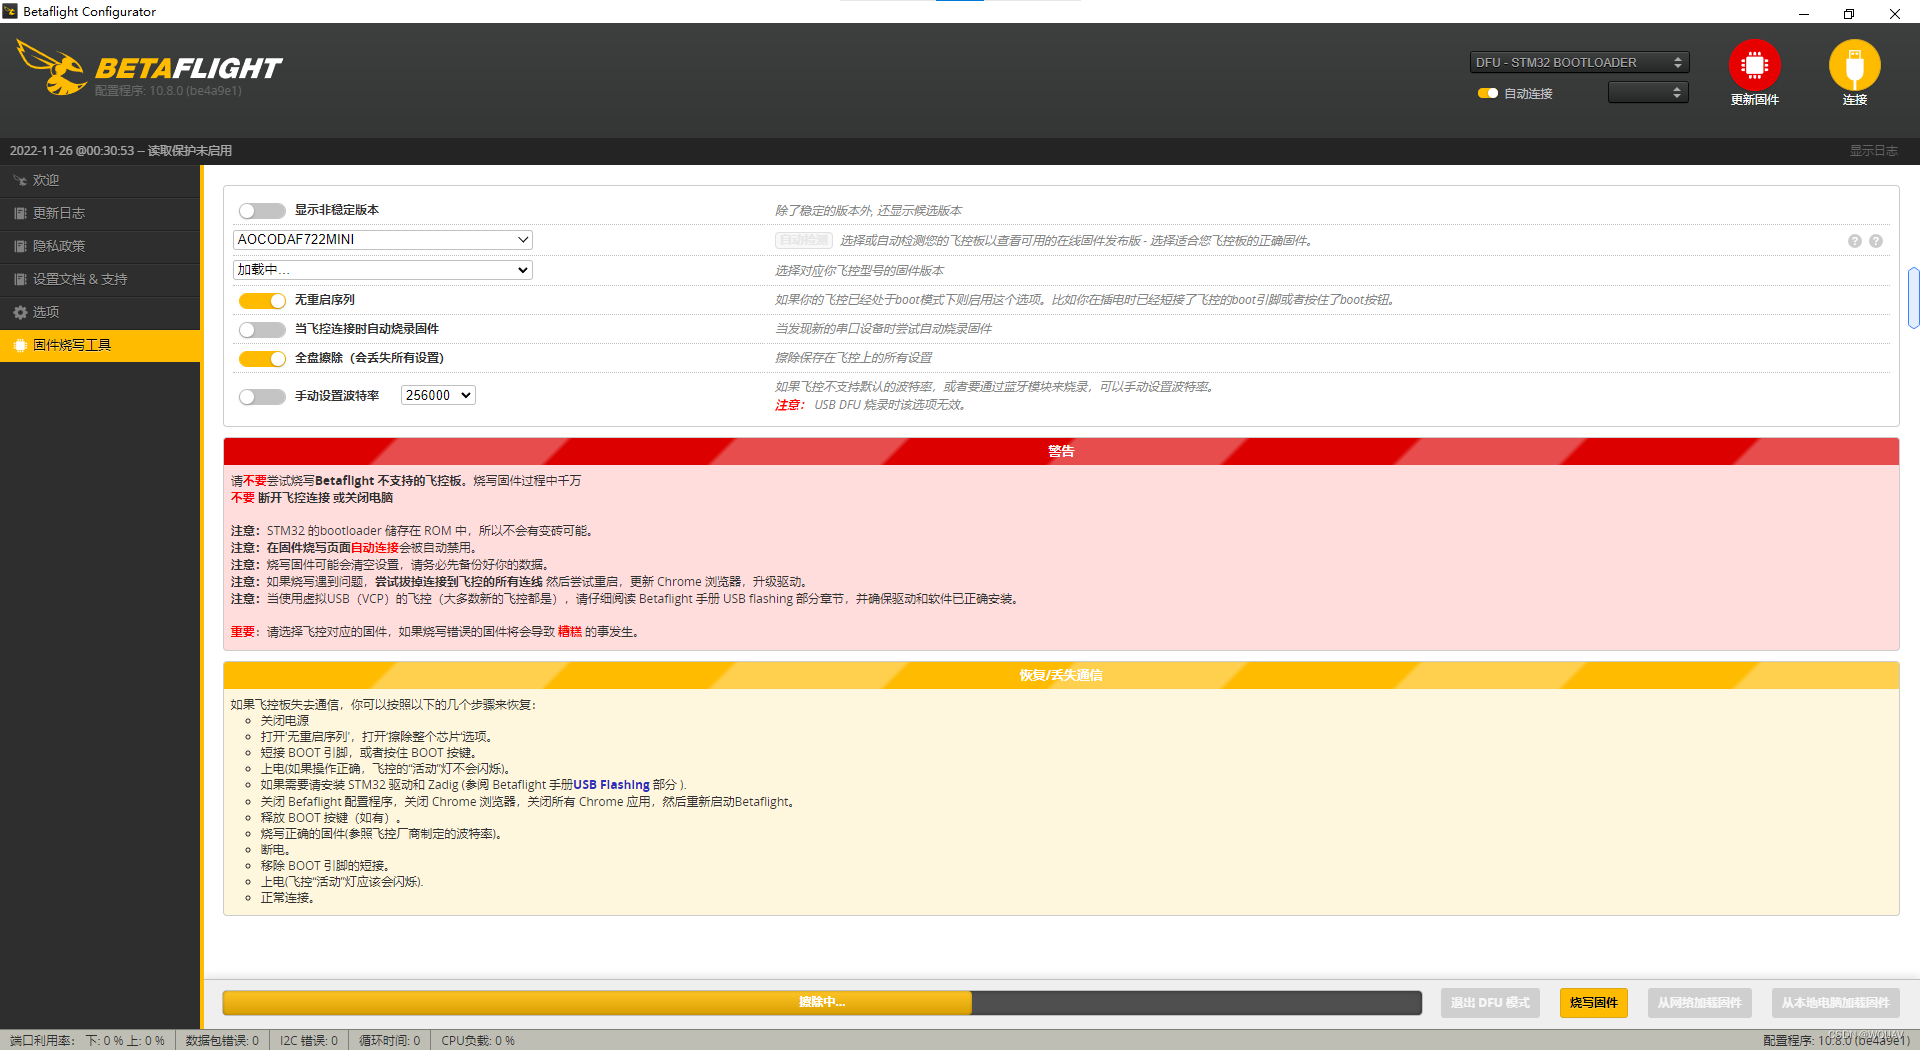1920x1050 pixels.
Task: Open the Options (选项) sidebar tab
Action: (x=100, y=312)
